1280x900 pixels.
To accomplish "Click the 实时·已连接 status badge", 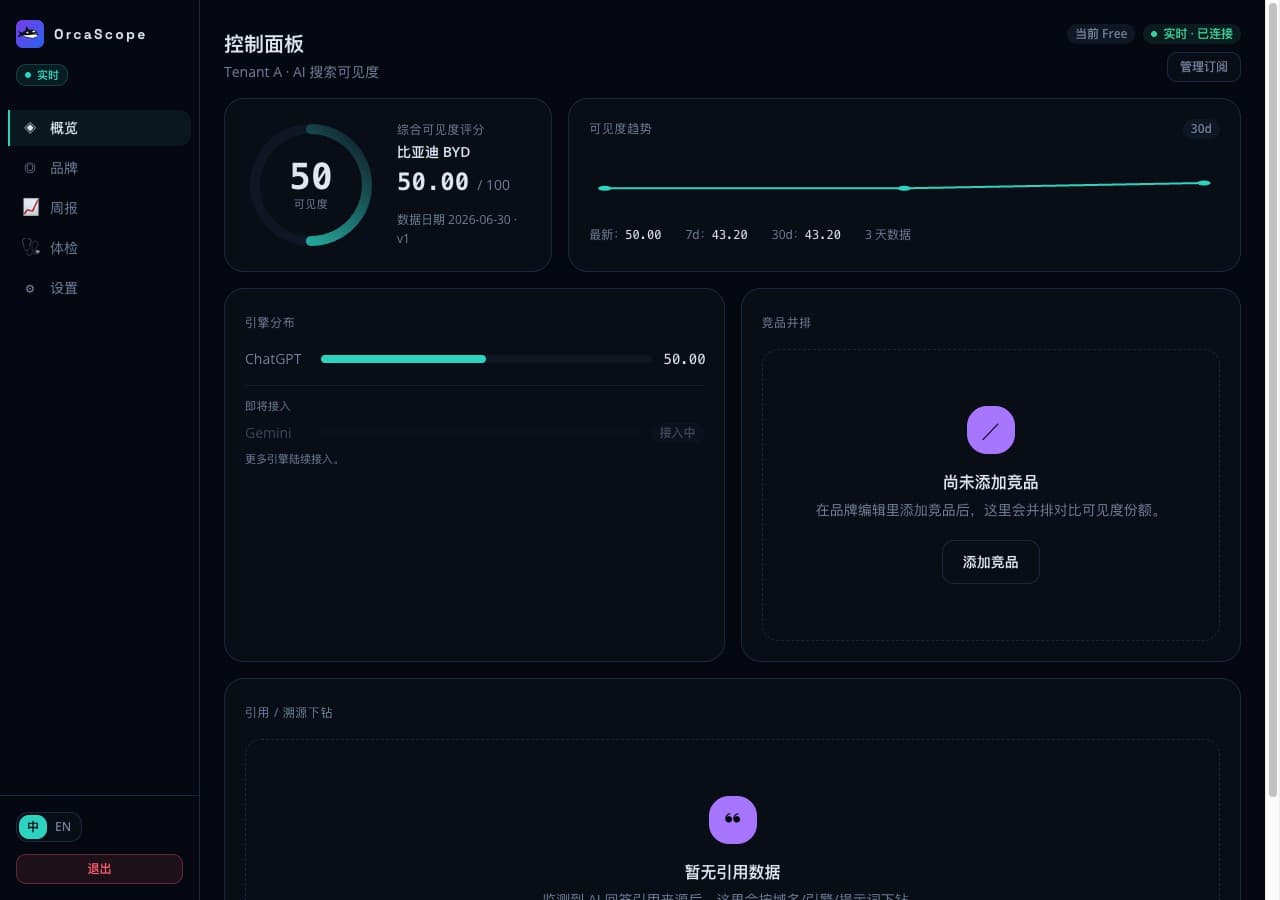I will [x=1192, y=34].
